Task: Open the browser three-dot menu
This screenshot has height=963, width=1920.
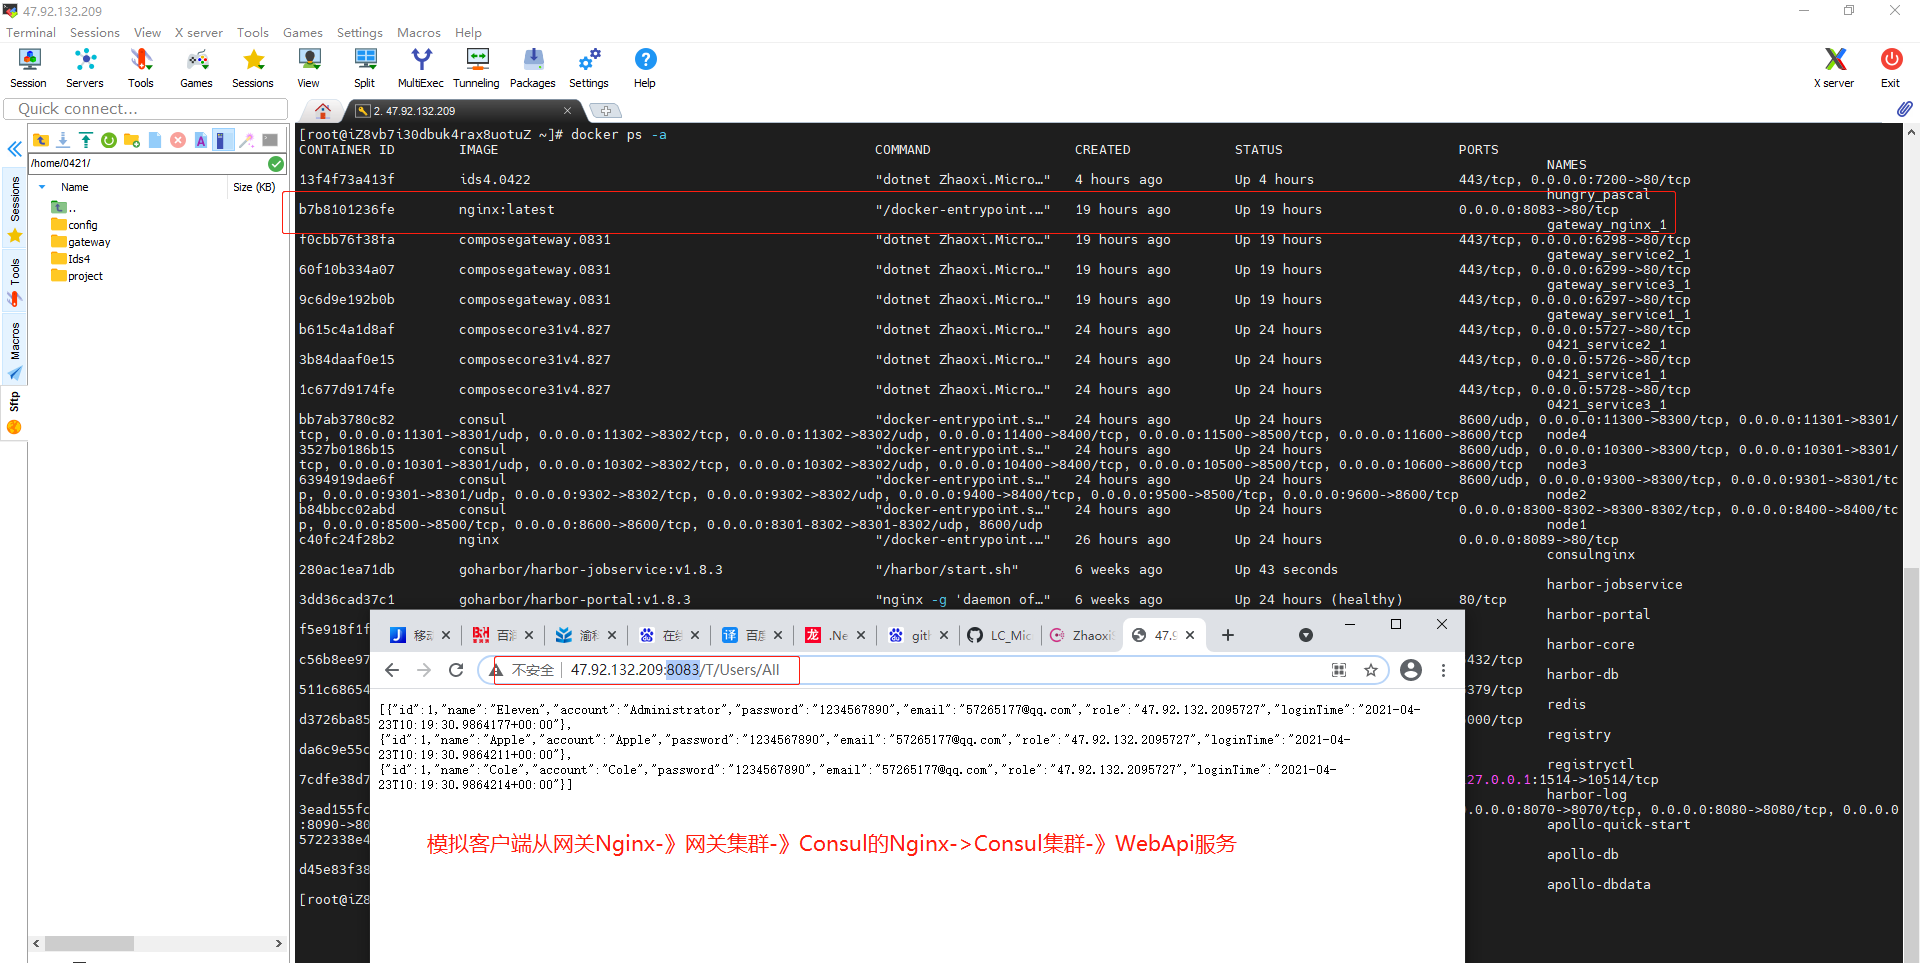Action: tap(1443, 670)
